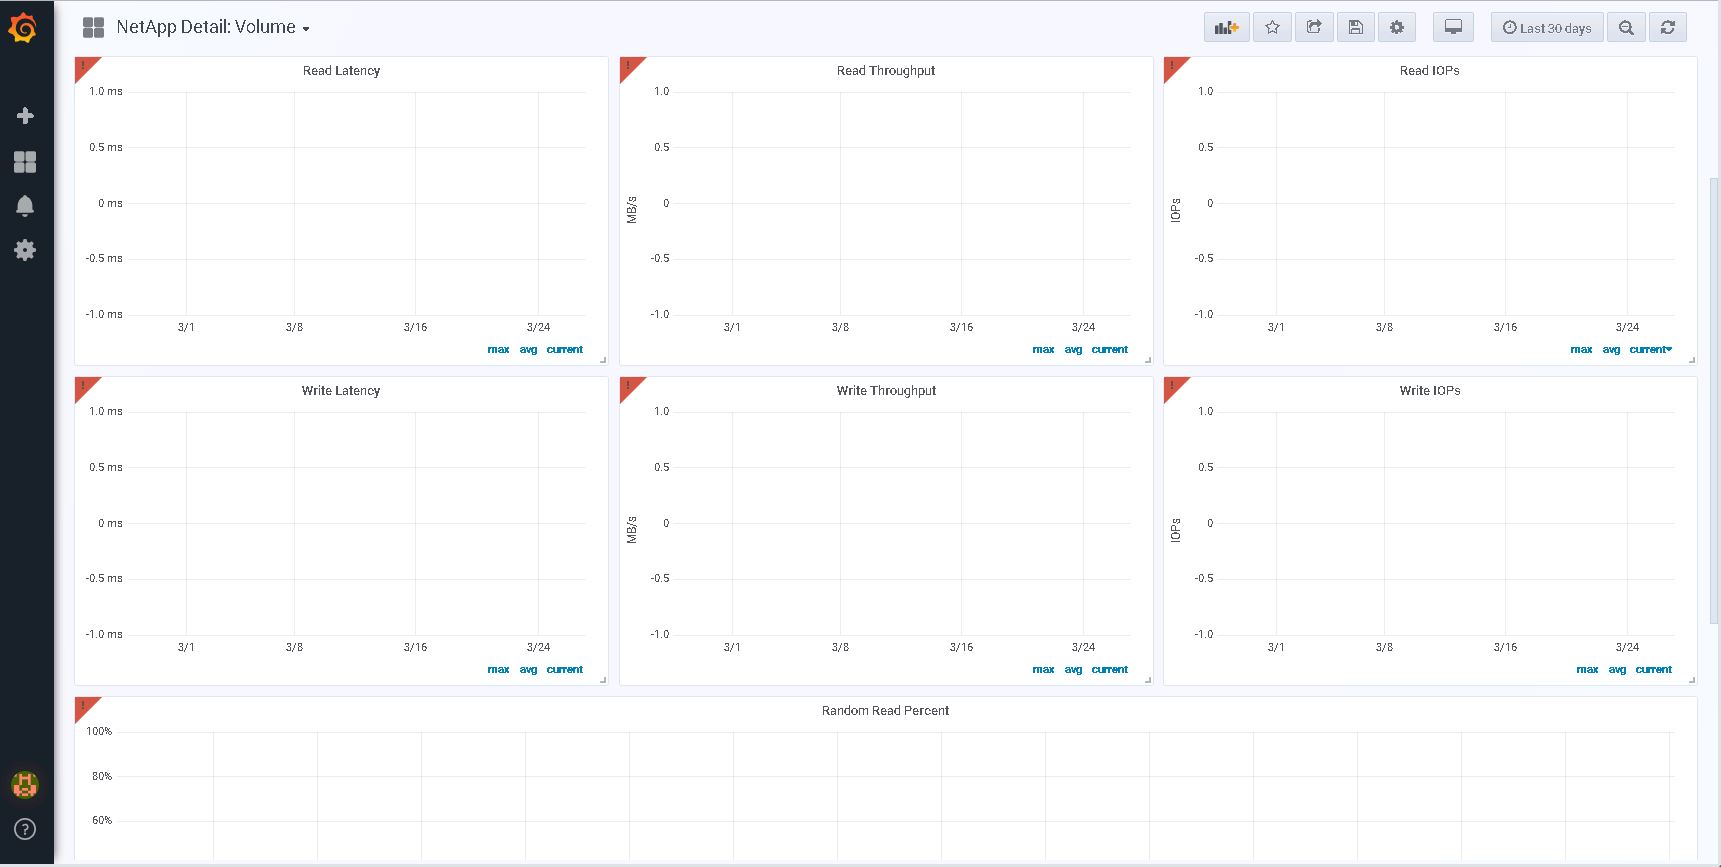Open the Read Latency panel title menu
Screen dimensions: 1721x867
(341, 71)
